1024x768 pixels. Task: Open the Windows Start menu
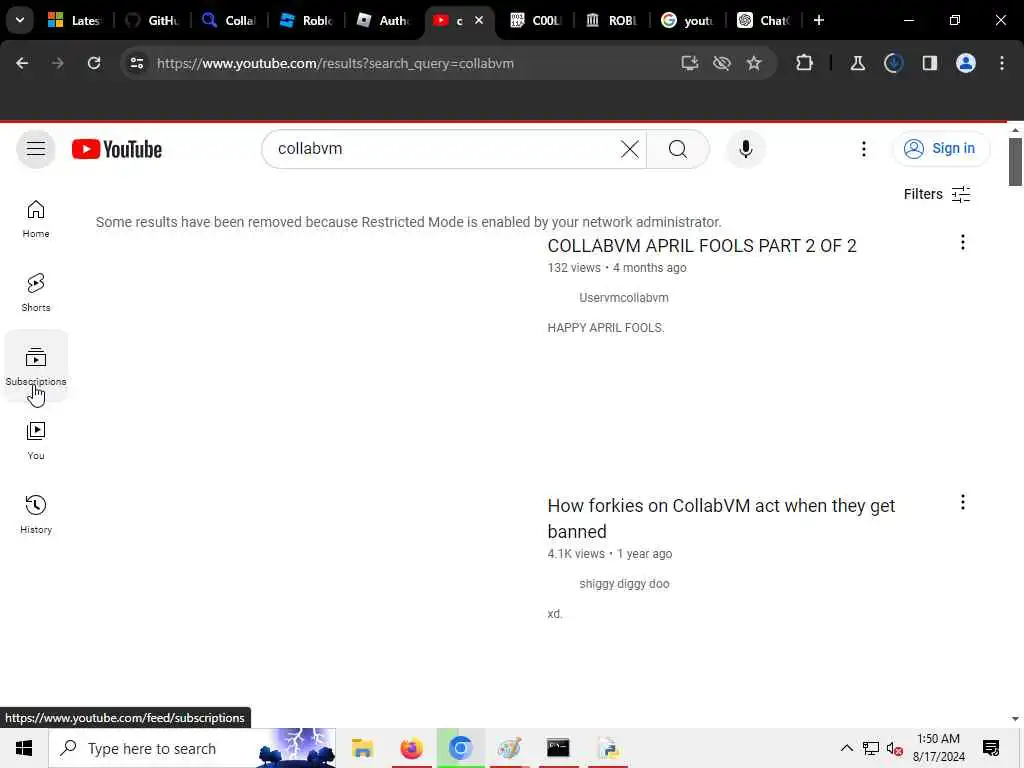point(24,748)
